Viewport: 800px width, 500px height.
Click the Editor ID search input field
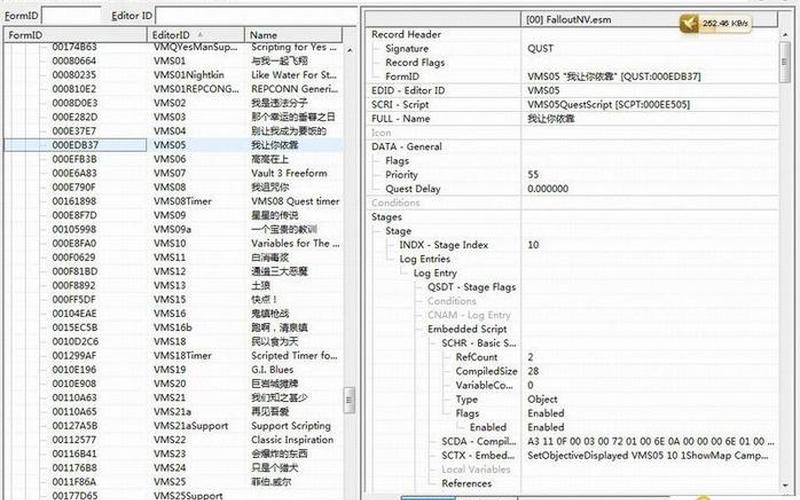254,15
